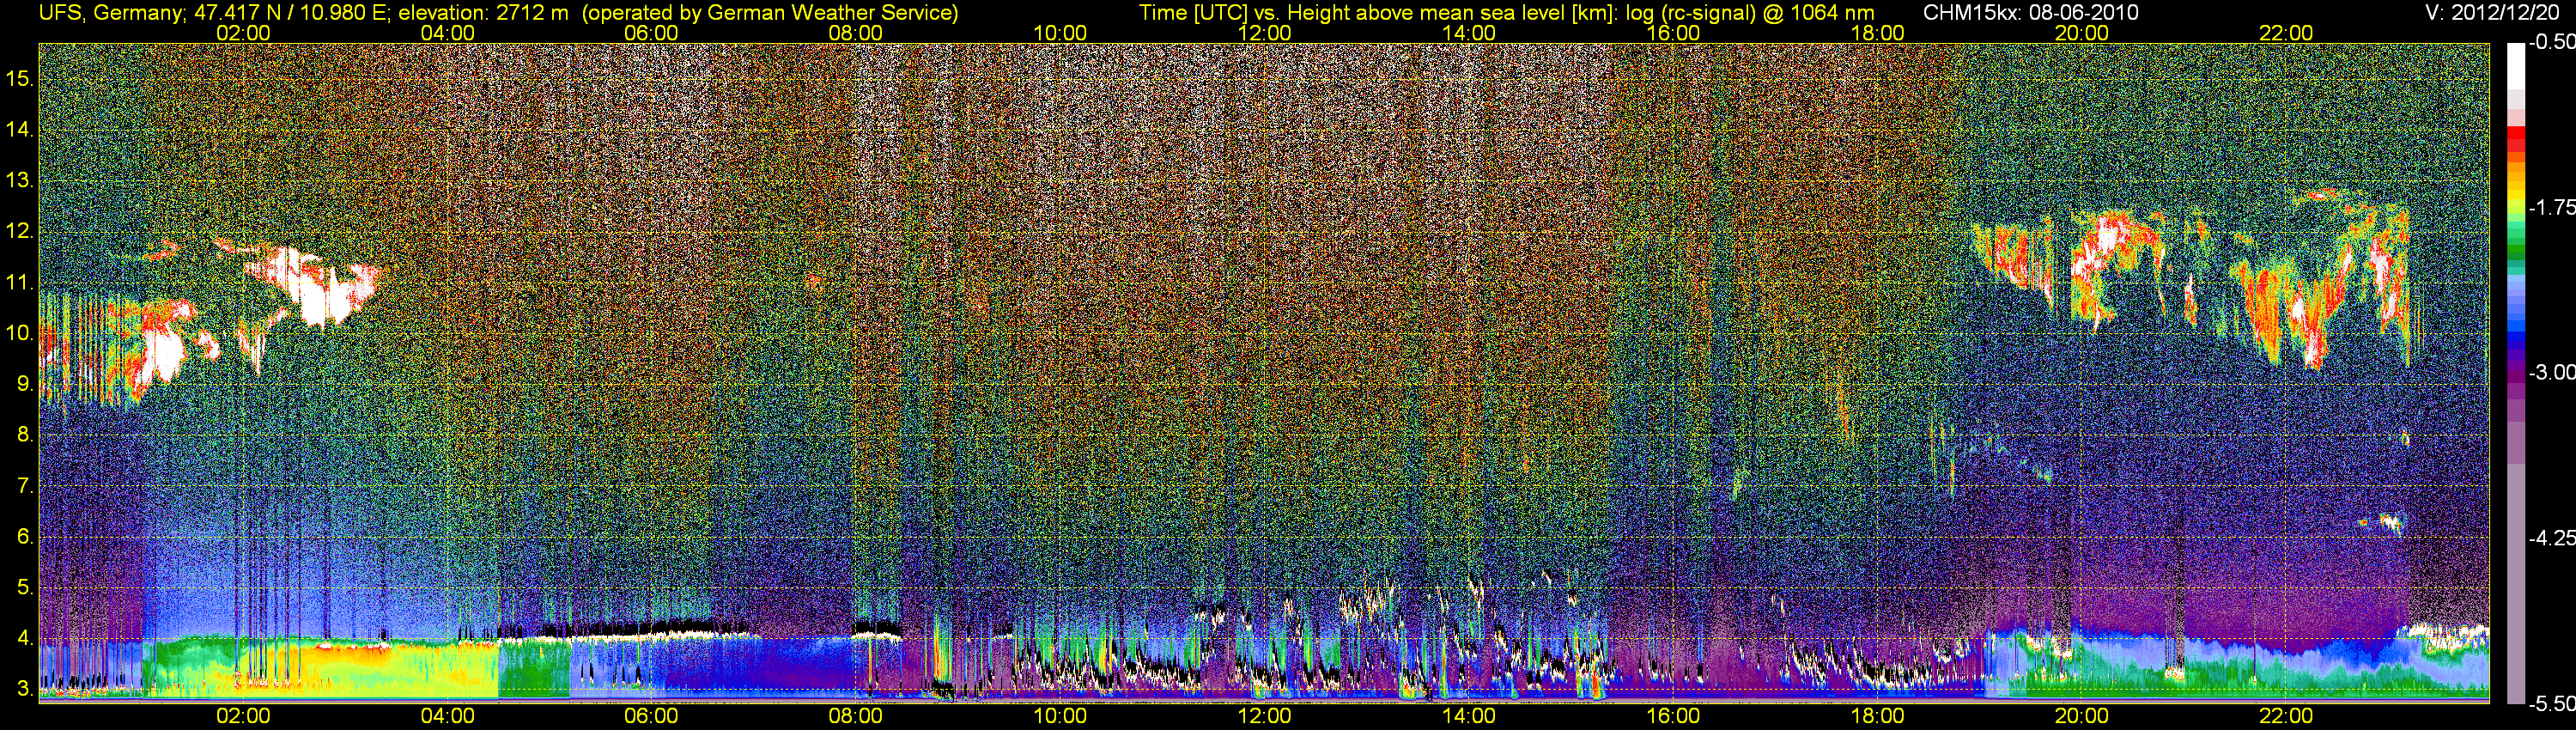Click the -3.00 value on the color scale

tap(2551, 373)
